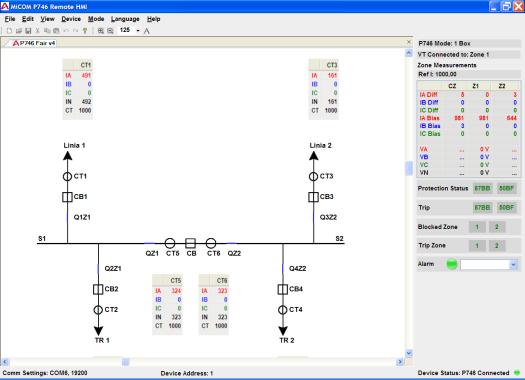Click the Zoom In magnifier icon
This screenshot has width=525, height=380.
(x=100, y=31)
